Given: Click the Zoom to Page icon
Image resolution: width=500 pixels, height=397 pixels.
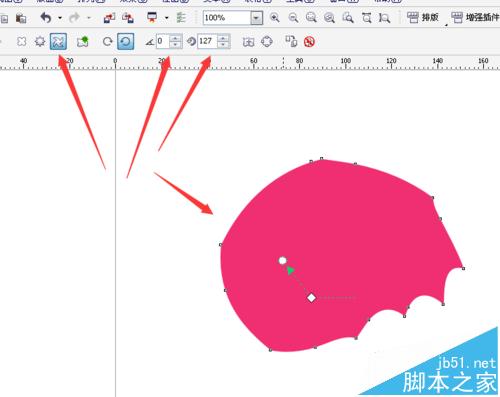Looking at the screenshot, I should (x=348, y=17).
